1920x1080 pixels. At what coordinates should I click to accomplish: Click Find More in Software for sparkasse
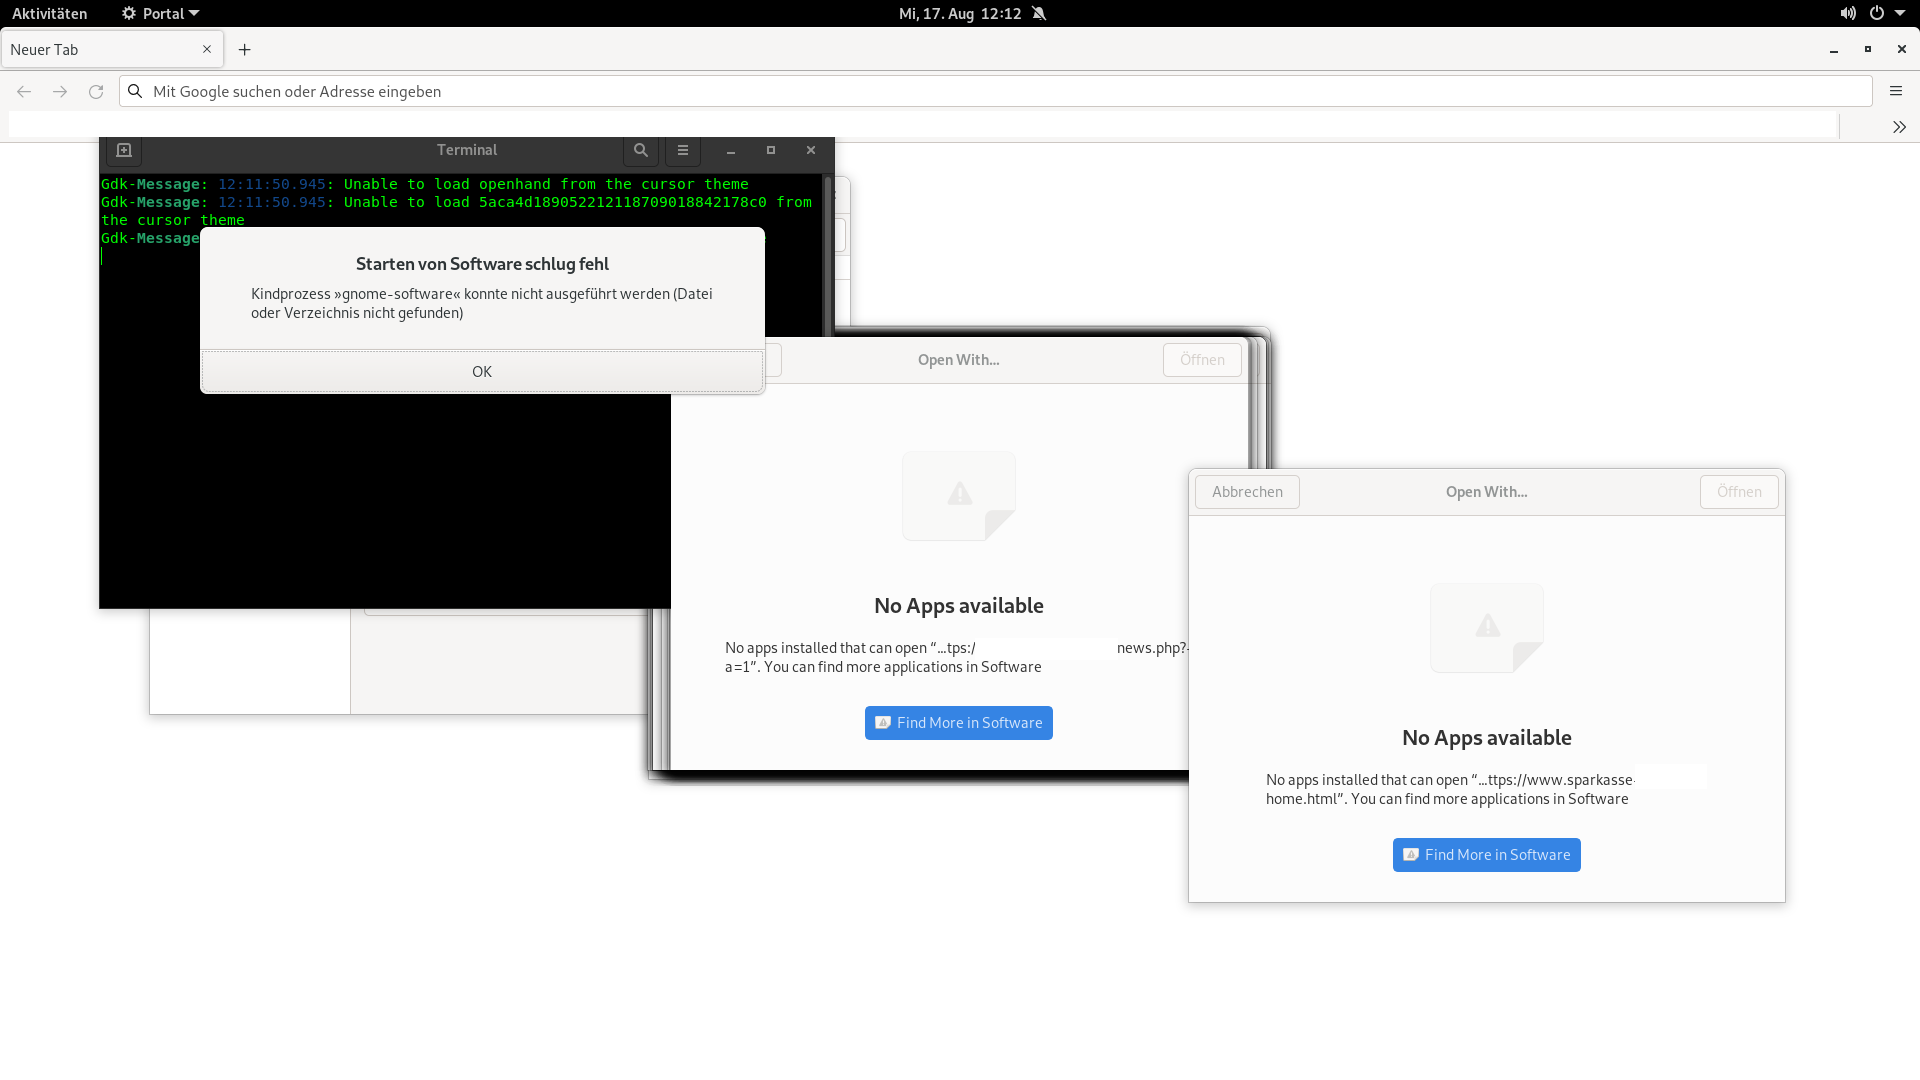click(x=1486, y=855)
